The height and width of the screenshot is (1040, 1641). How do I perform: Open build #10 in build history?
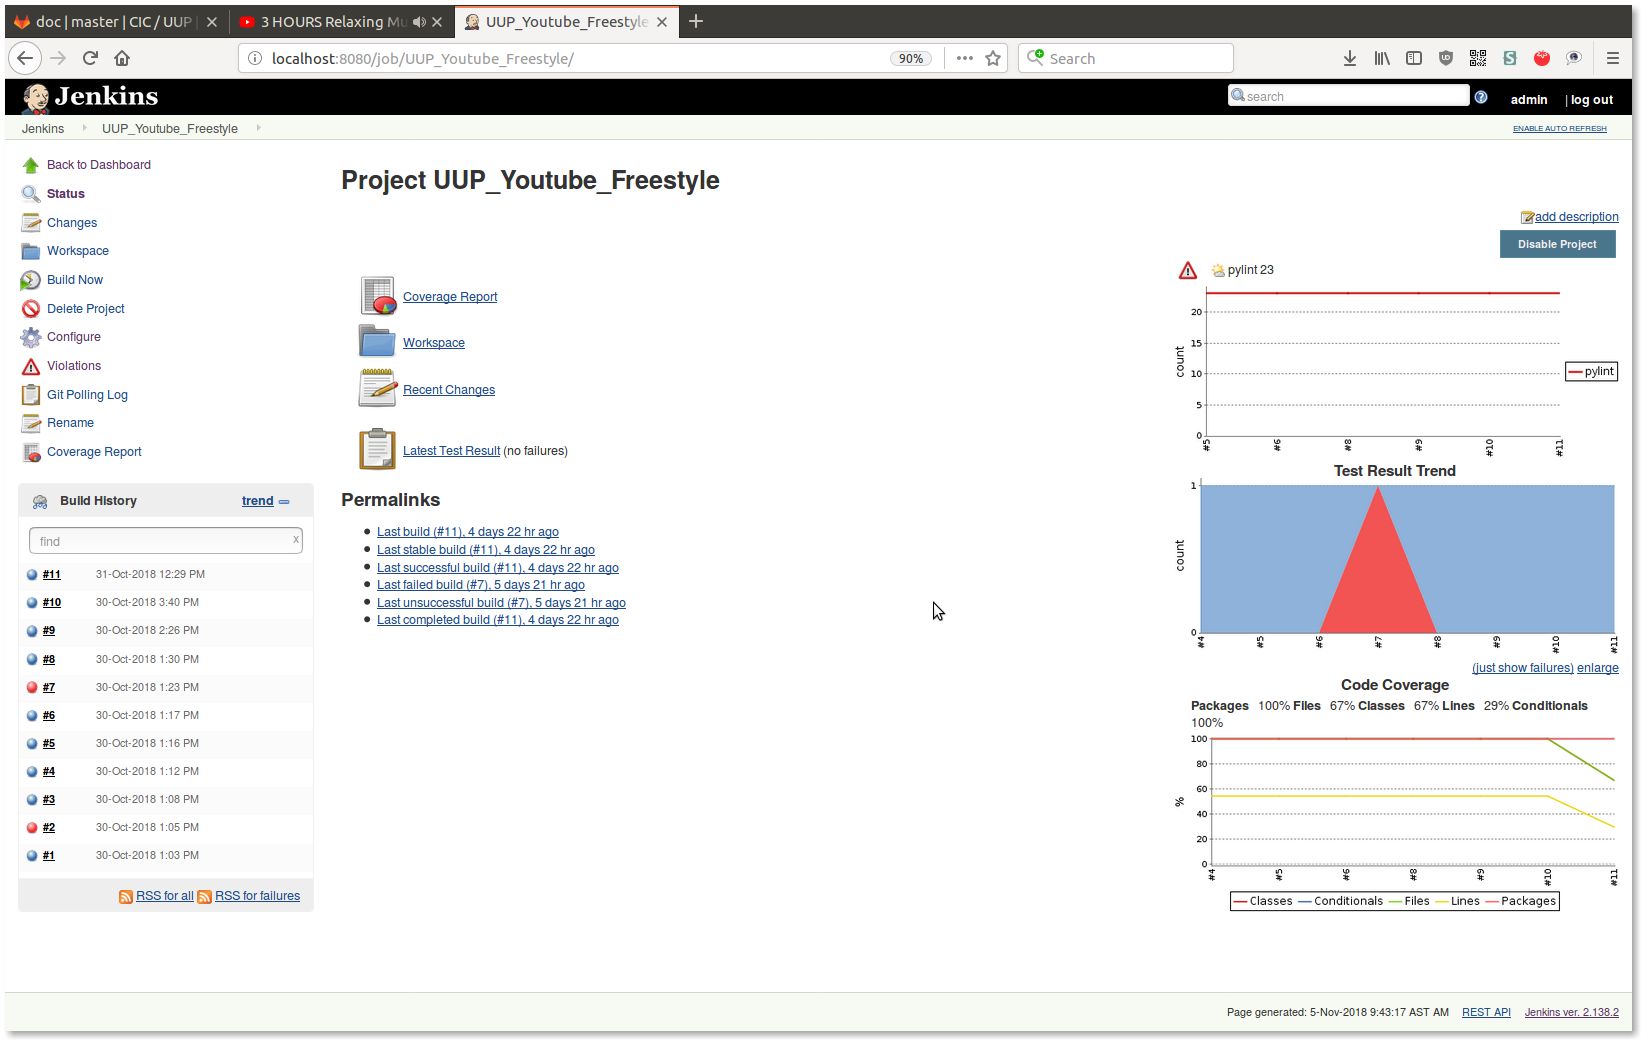(52, 603)
